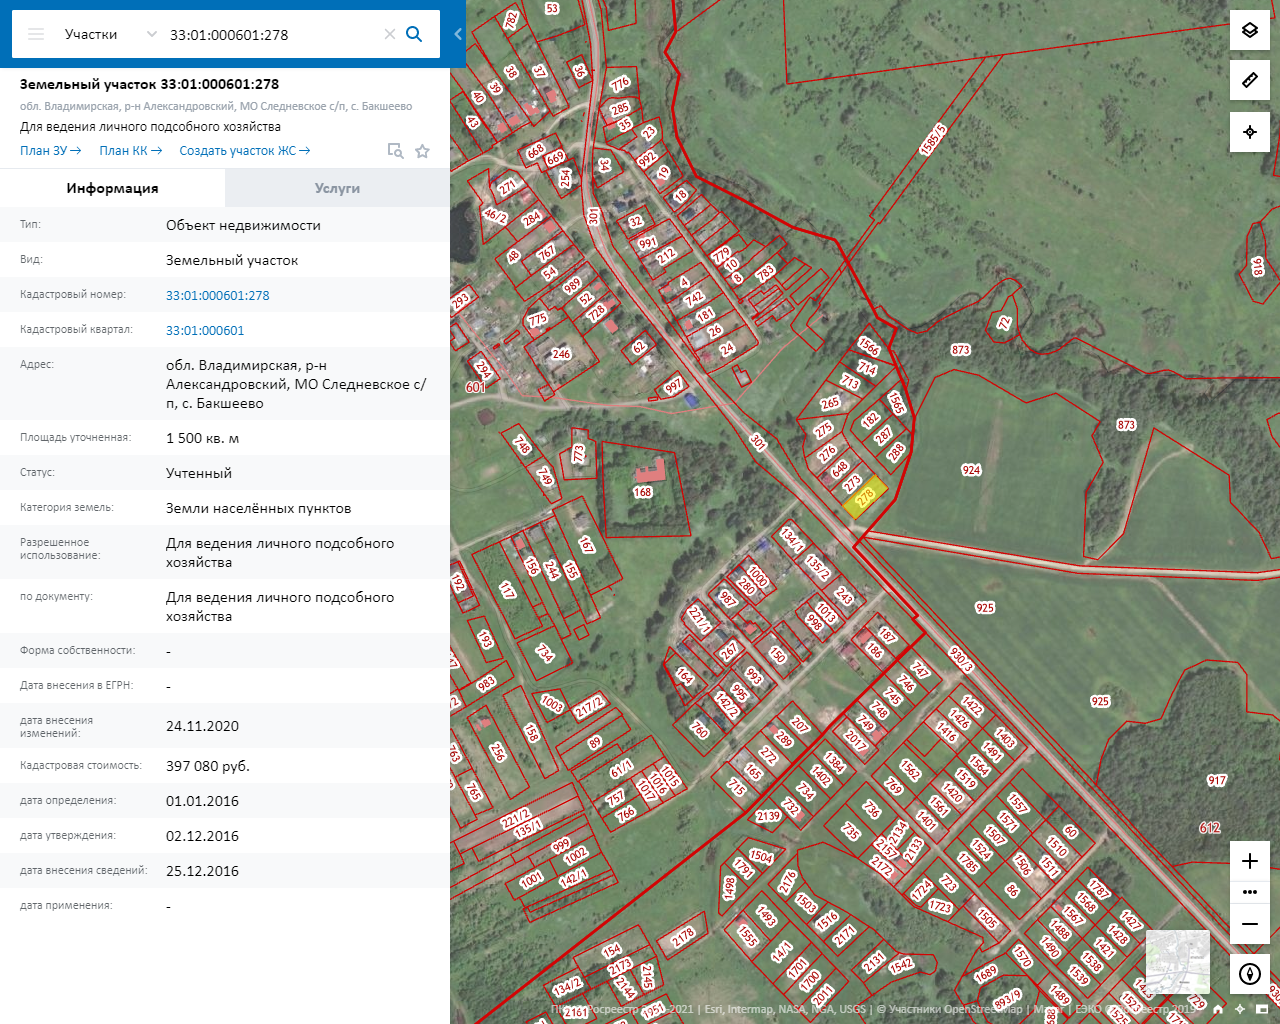The width and height of the screenshot is (1280, 1024).
Task: Add parcel to favorites with star icon
Action: 423,151
